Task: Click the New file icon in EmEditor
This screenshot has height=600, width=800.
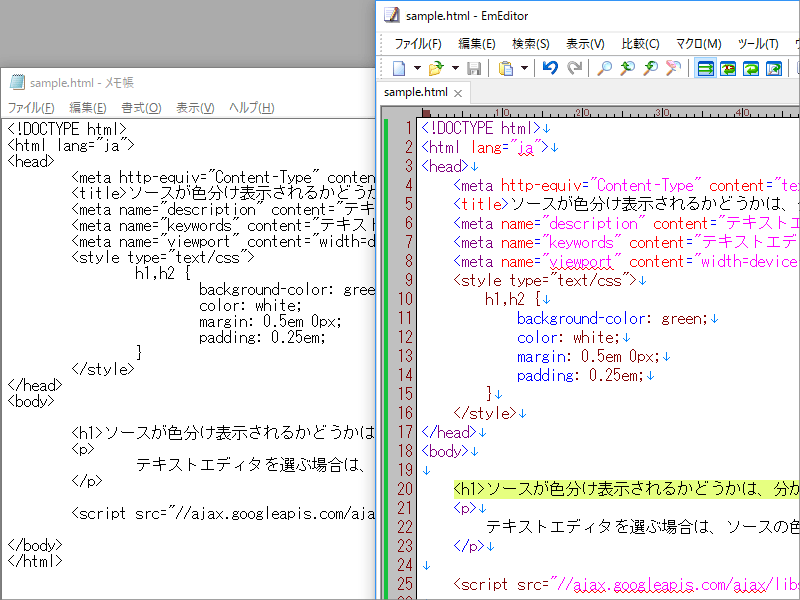Action: pos(400,69)
